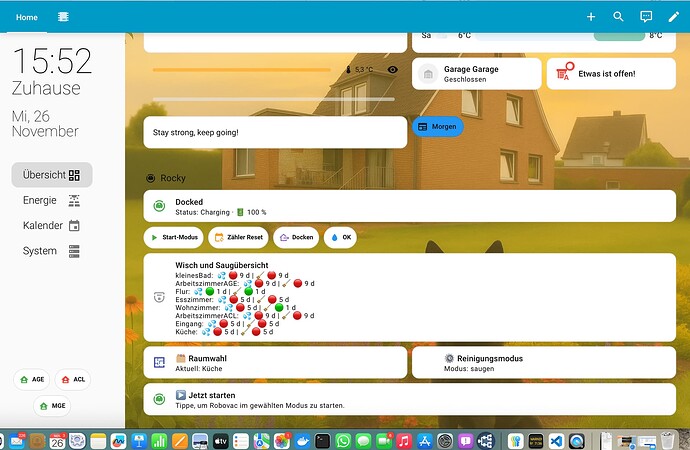The image size is (690, 450).
Task: Click the Jetzt starten card
Action: pyautogui.click(x=410, y=399)
